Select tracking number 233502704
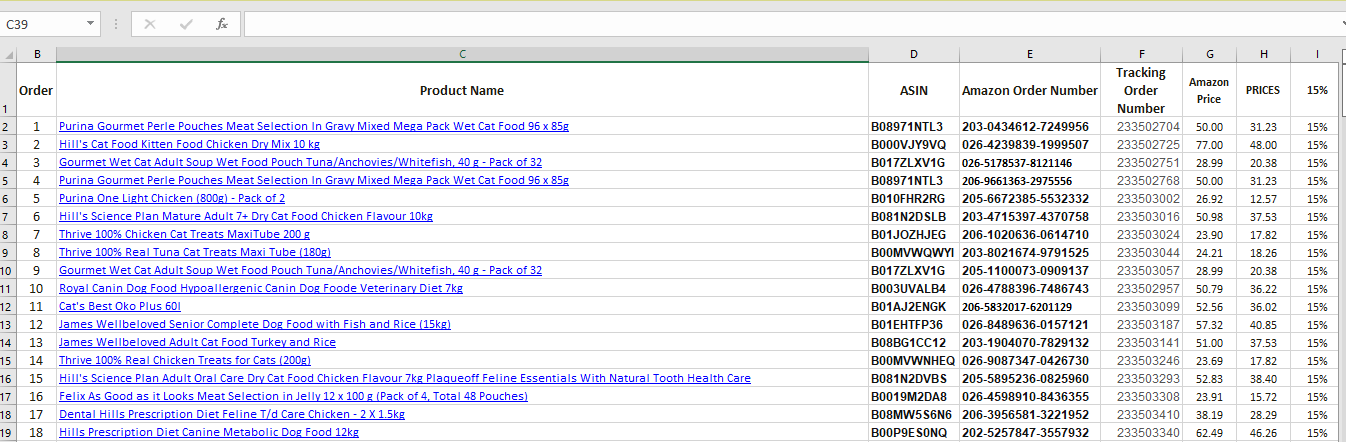This screenshot has height=442, width=1346. click(x=1141, y=126)
